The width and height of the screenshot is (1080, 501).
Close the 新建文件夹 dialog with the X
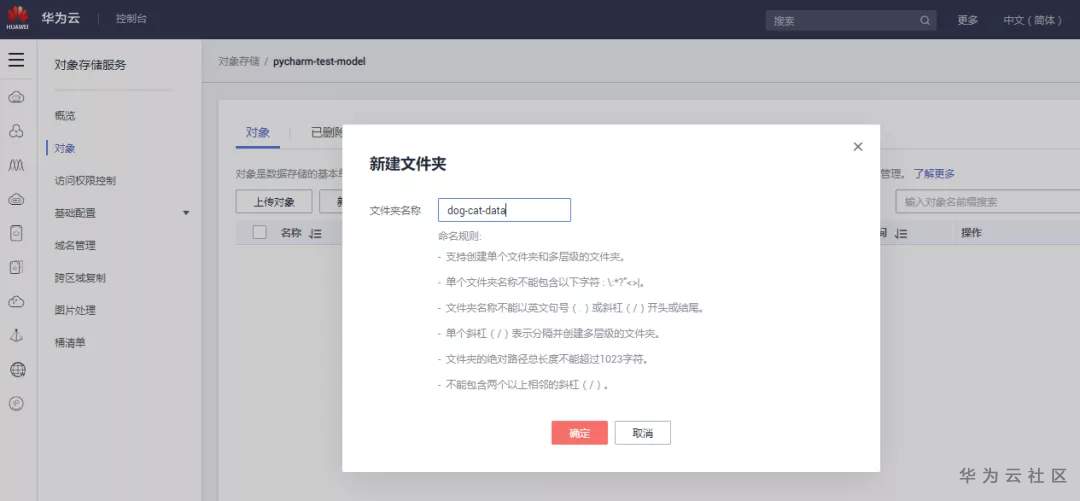click(858, 146)
